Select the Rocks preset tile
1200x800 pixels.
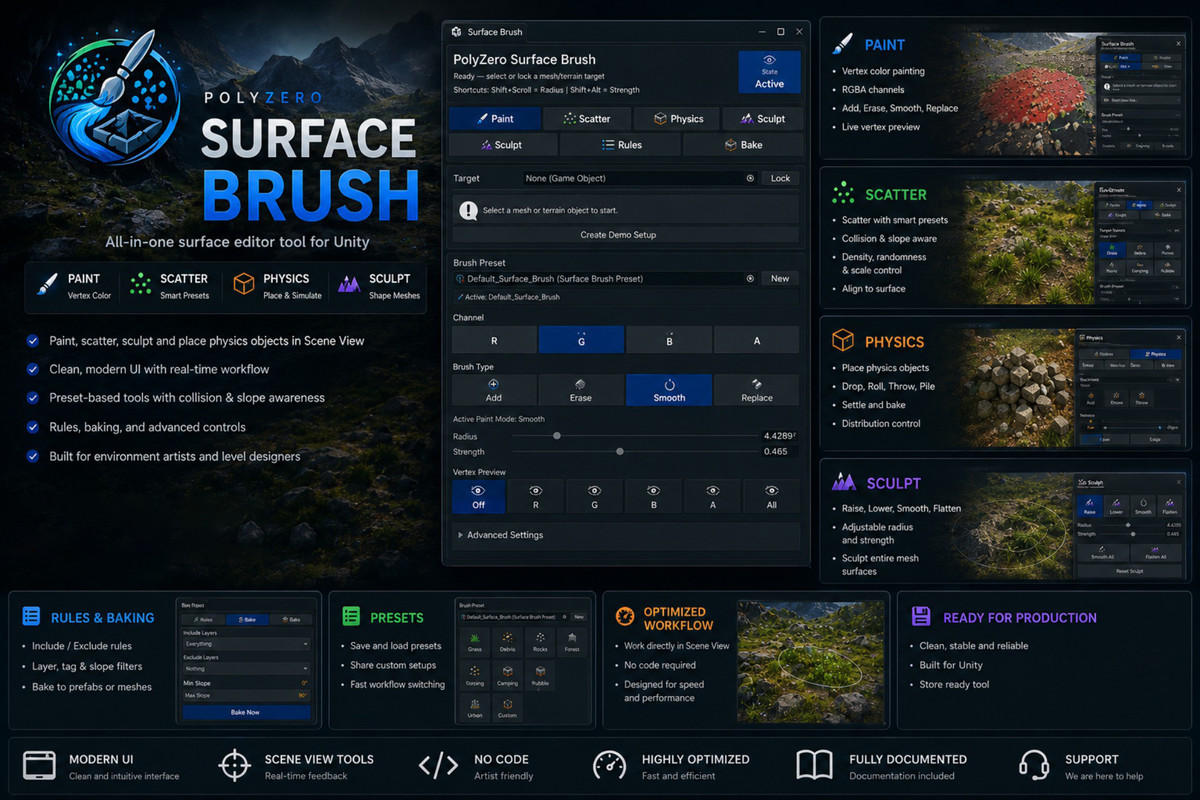540,642
